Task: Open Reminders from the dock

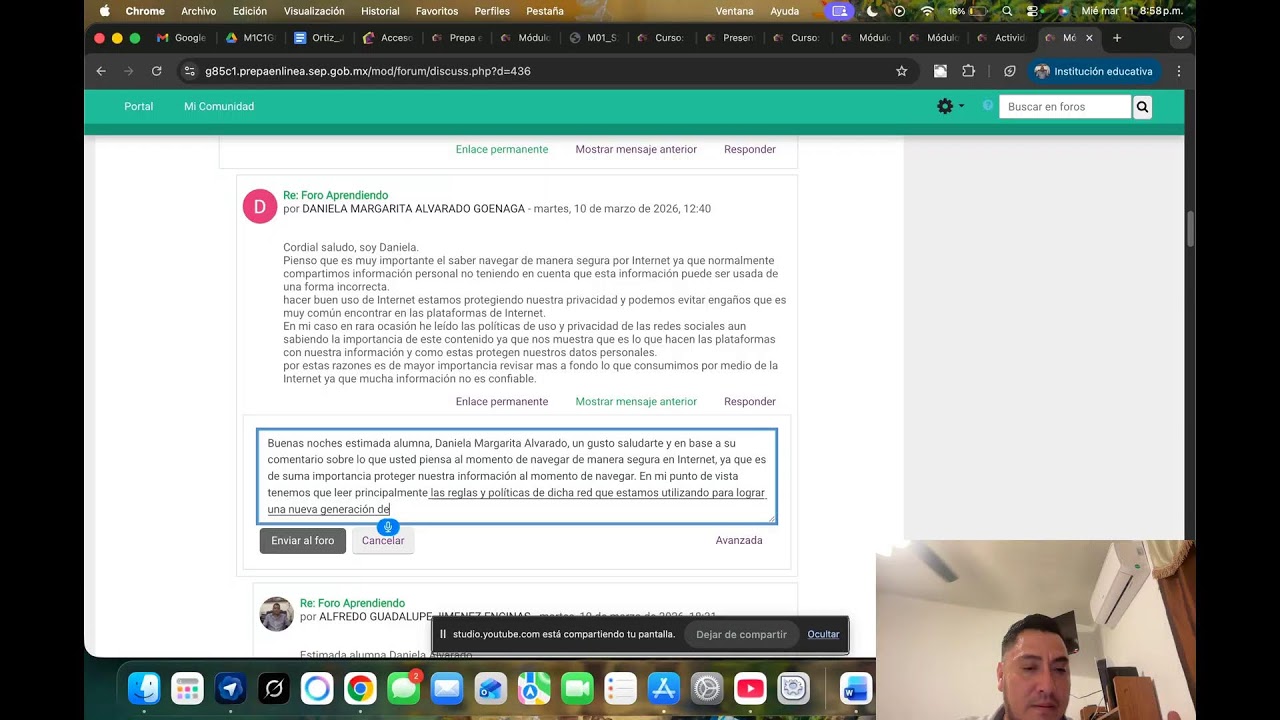Action: [x=620, y=688]
